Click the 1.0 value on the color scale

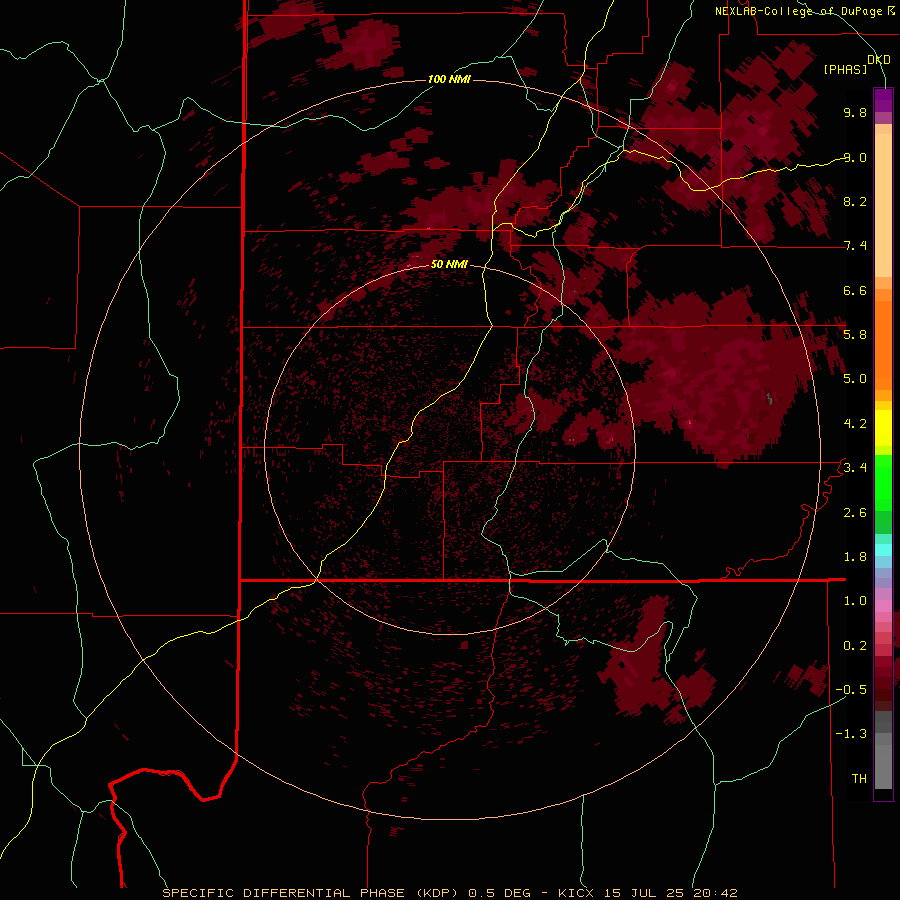pyautogui.click(x=855, y=600)
